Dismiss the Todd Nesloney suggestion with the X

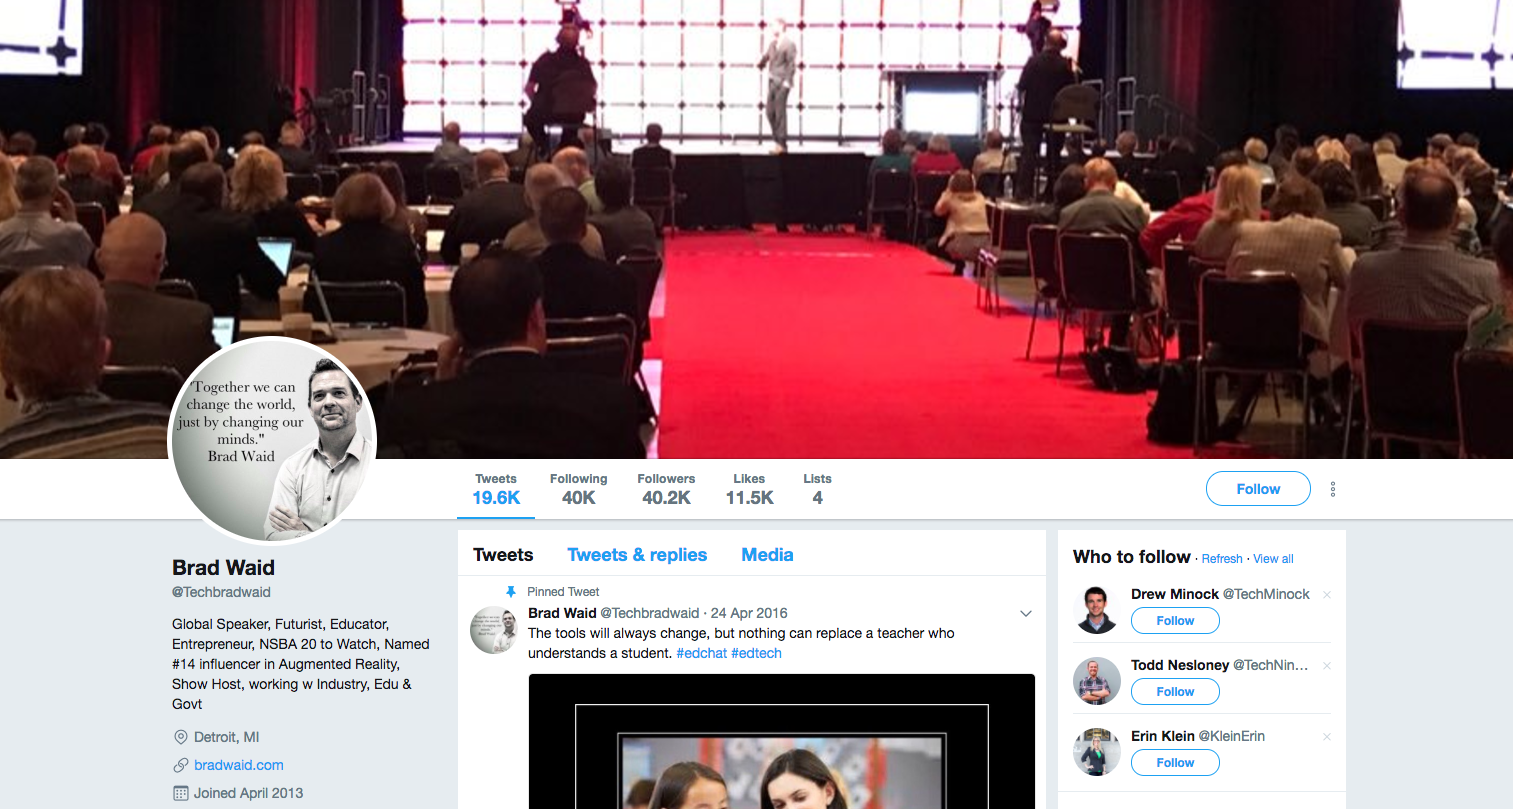click(x=1327, y=666)
